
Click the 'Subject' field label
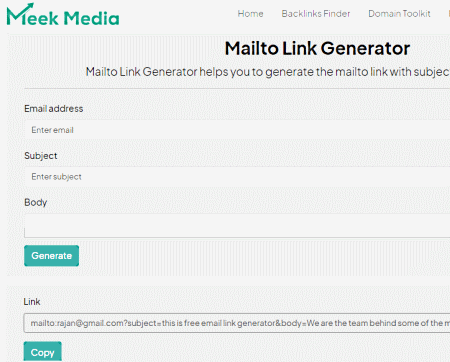[x=41, y=156]
